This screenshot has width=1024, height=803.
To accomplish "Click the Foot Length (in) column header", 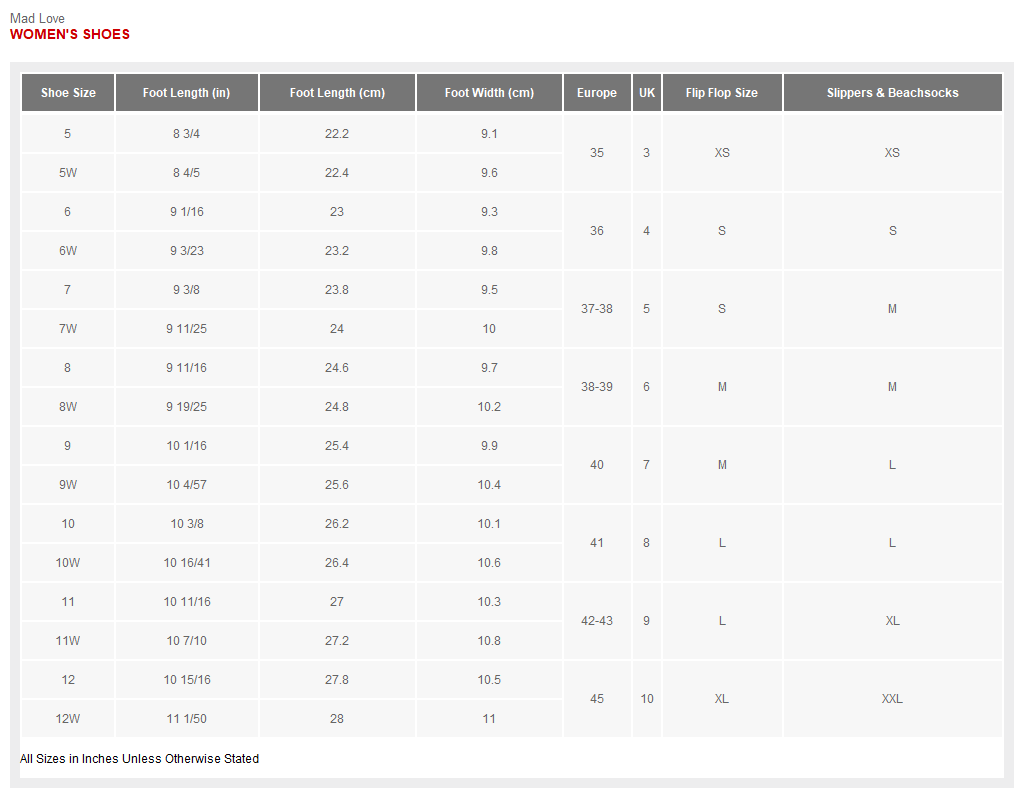I will point(186,93).
